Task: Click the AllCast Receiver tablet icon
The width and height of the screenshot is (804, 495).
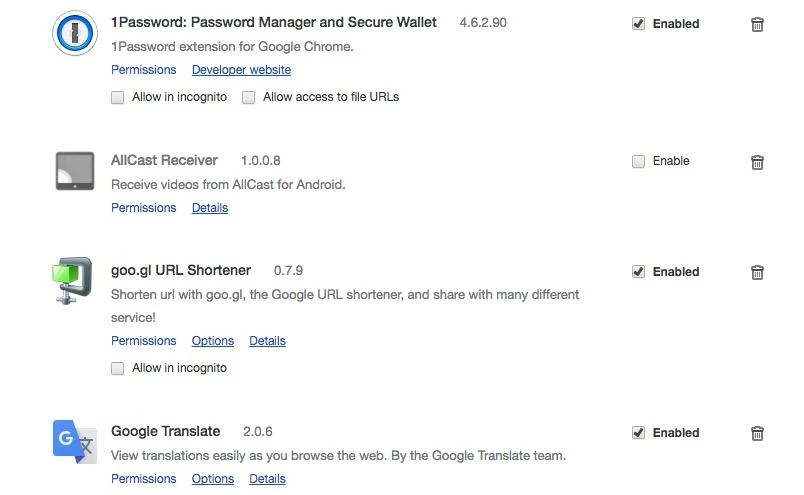Action: (74, 171)
